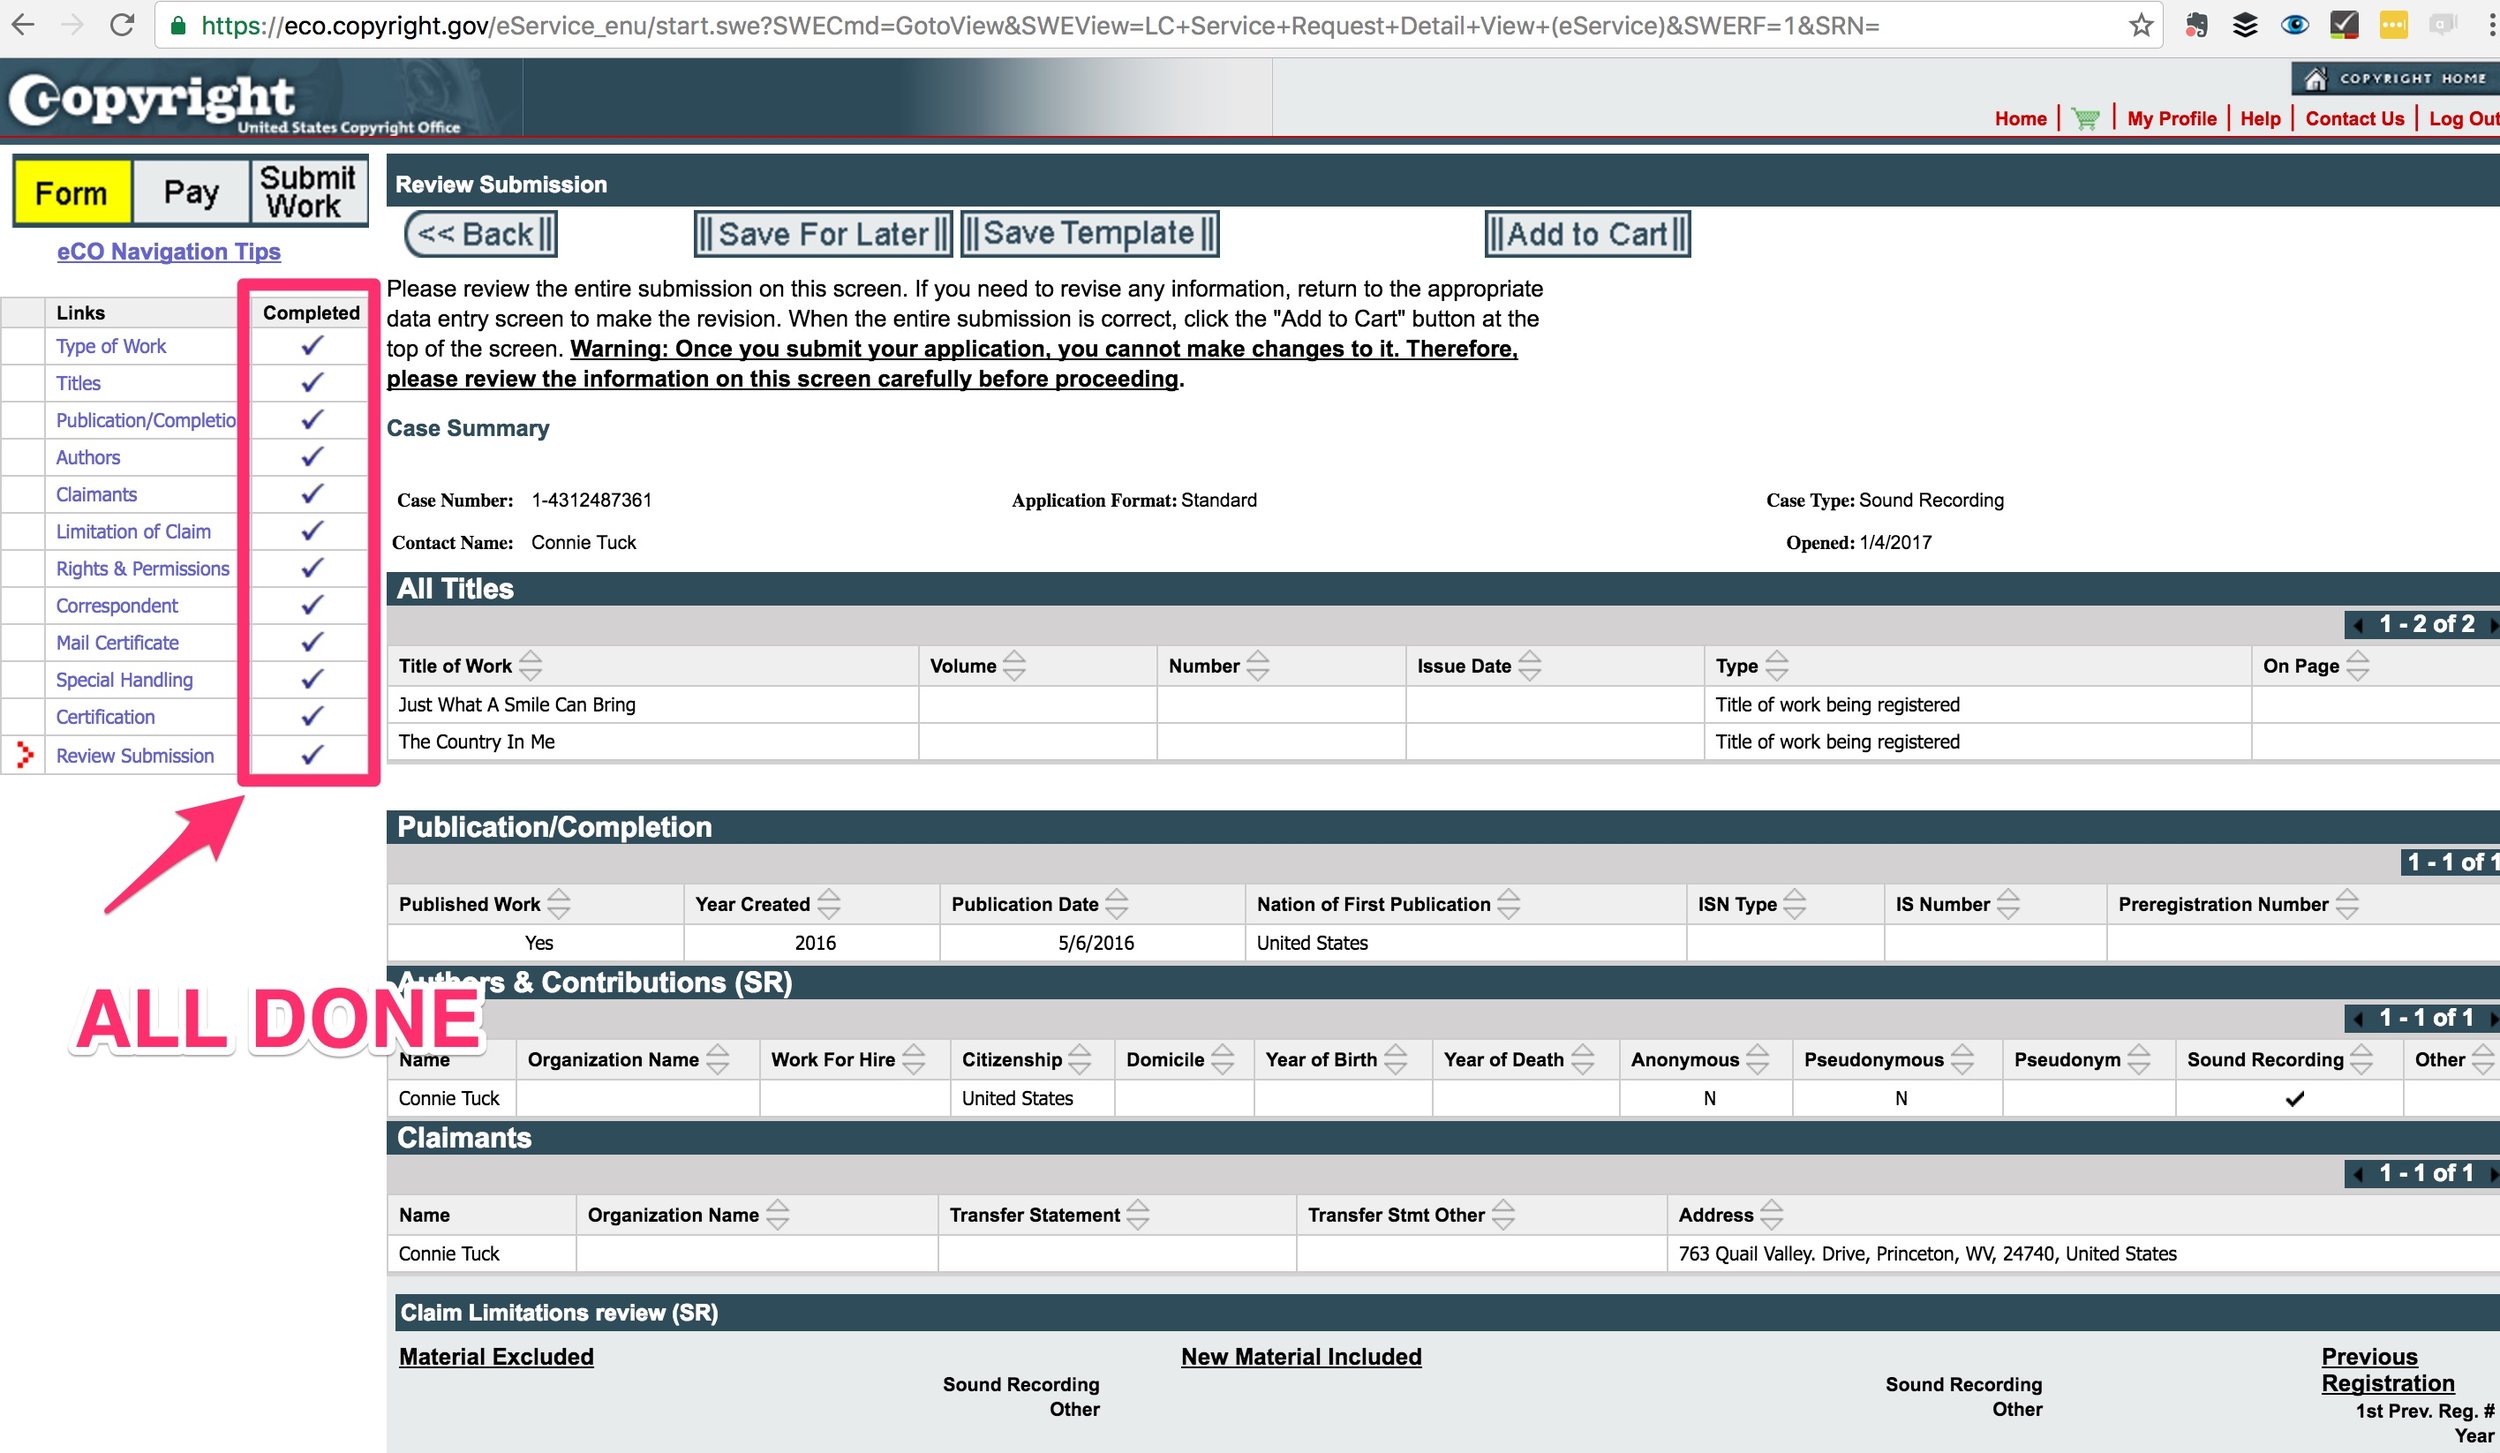Sort authors by Organization Name
The width and height of the screenshot is (2500, 1453).
(x=718, y=1059)
